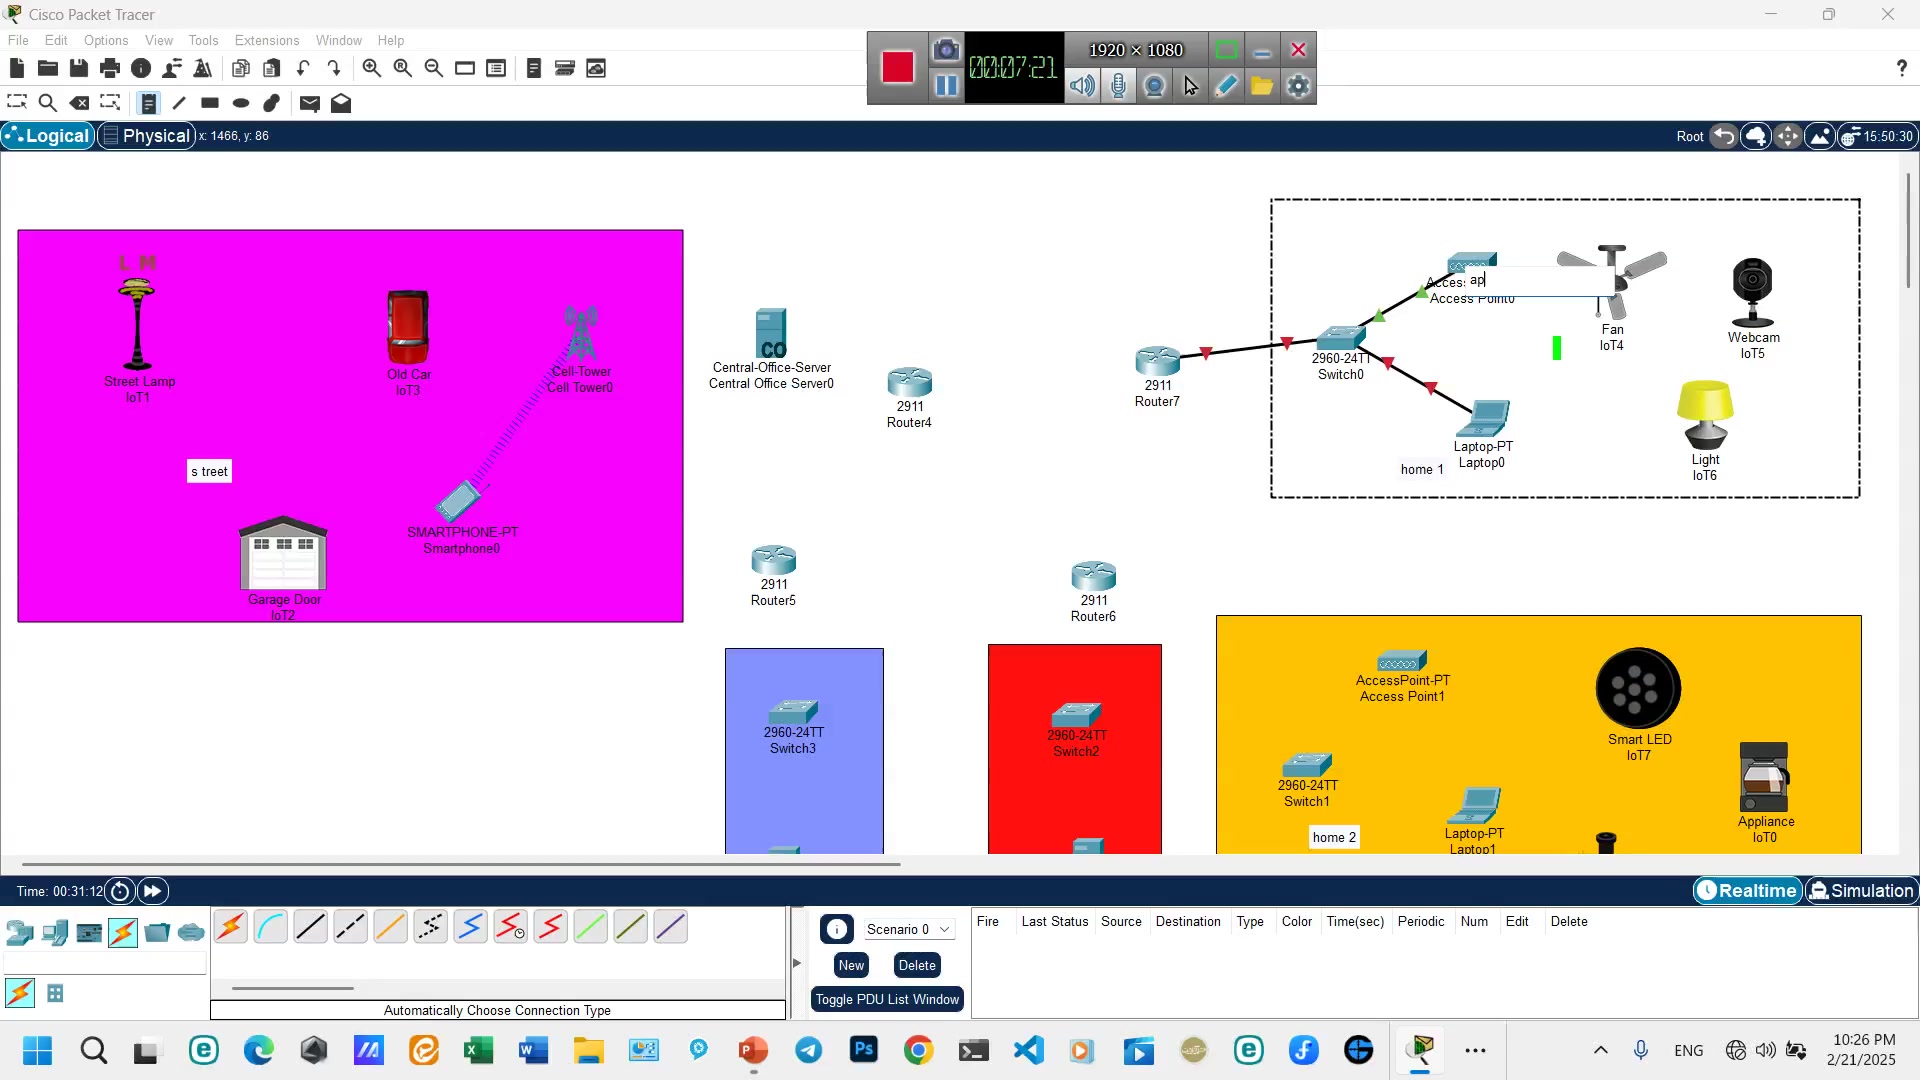
Task: Select the Draw Rectangle tool
Action: pos(210,103)
